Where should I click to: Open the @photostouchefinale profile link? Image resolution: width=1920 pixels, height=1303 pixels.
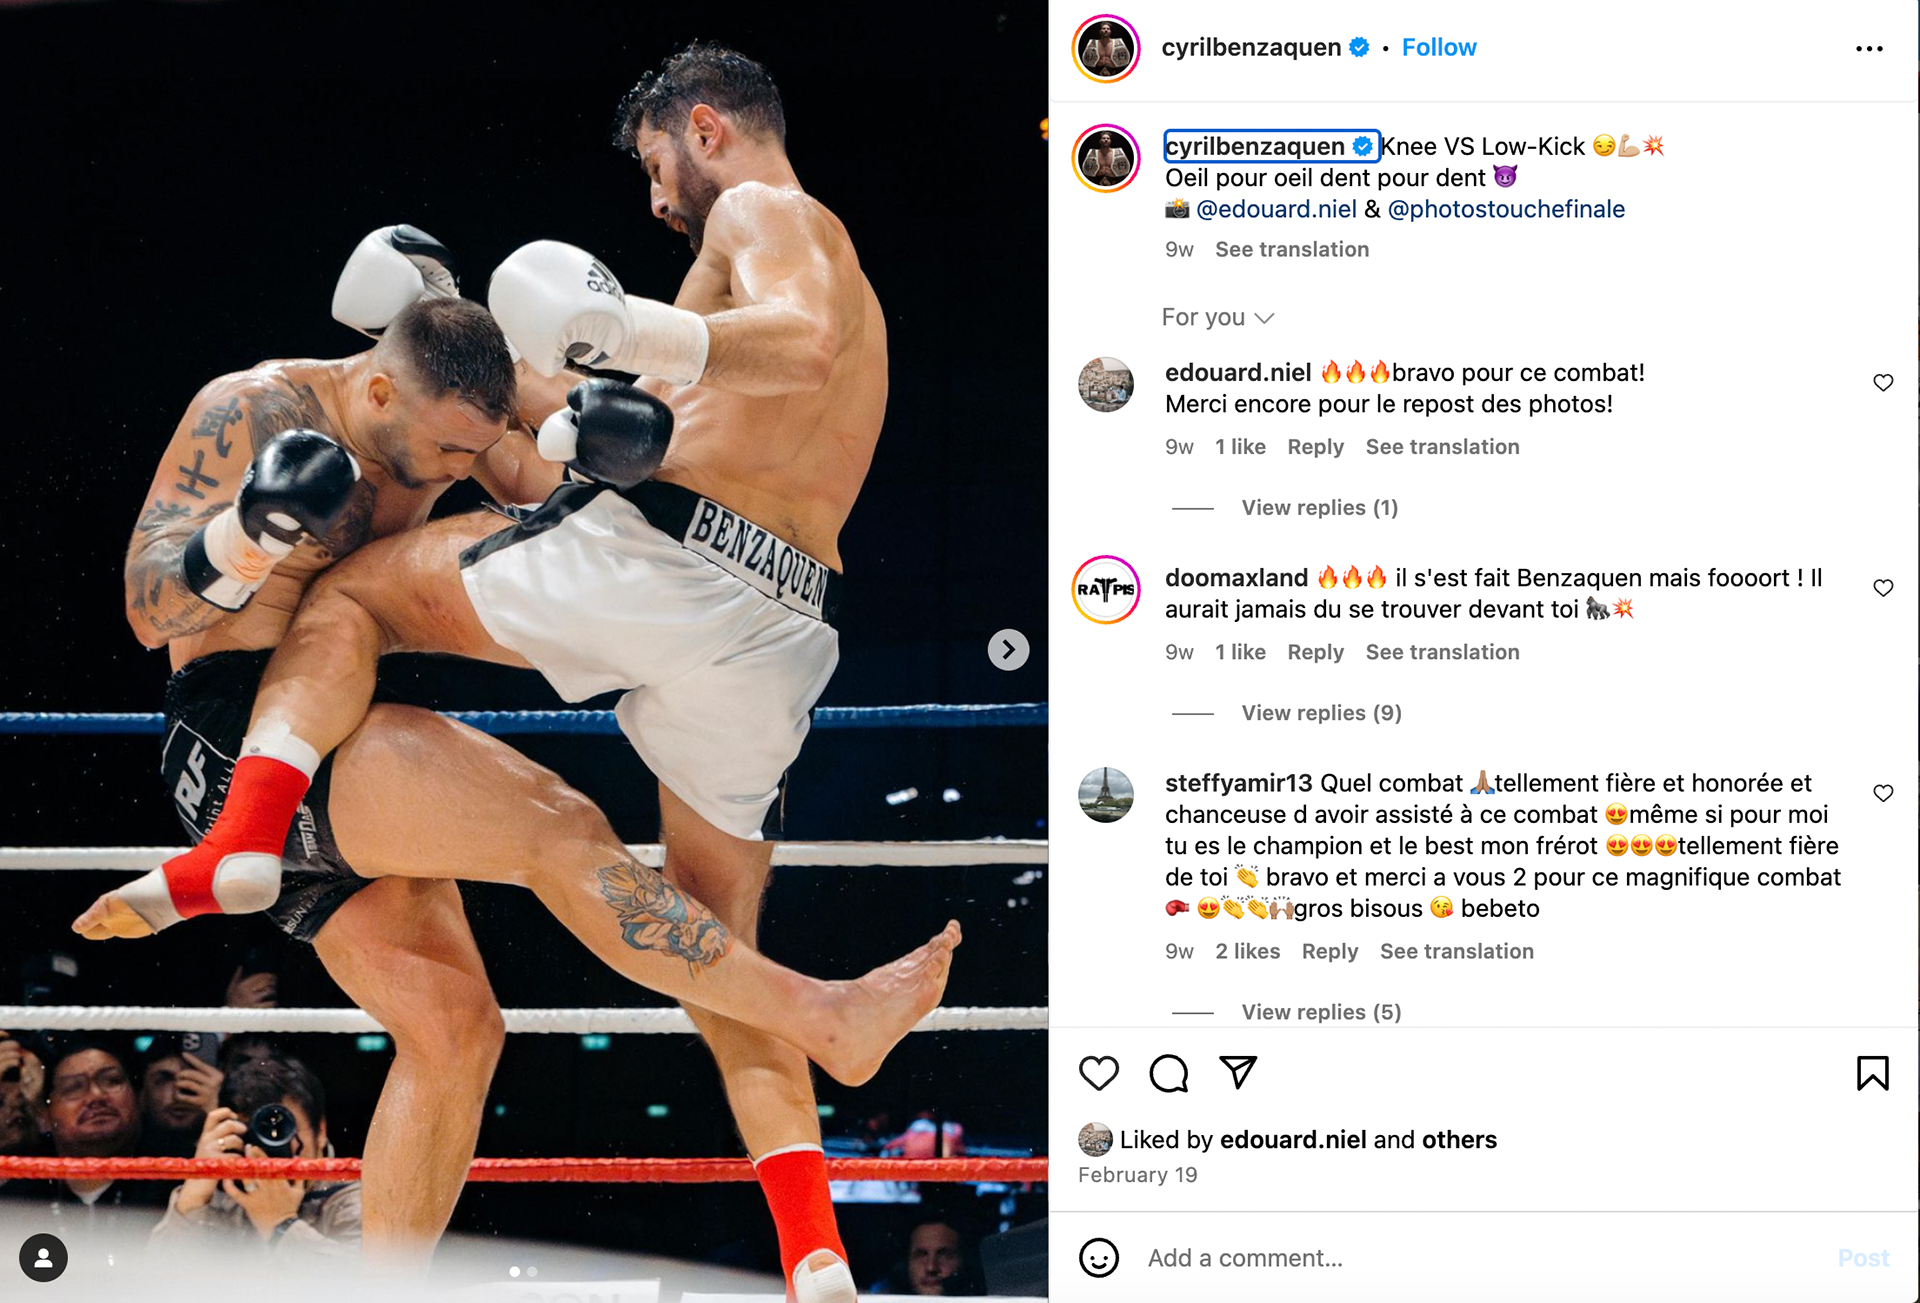click(1506, 209)
